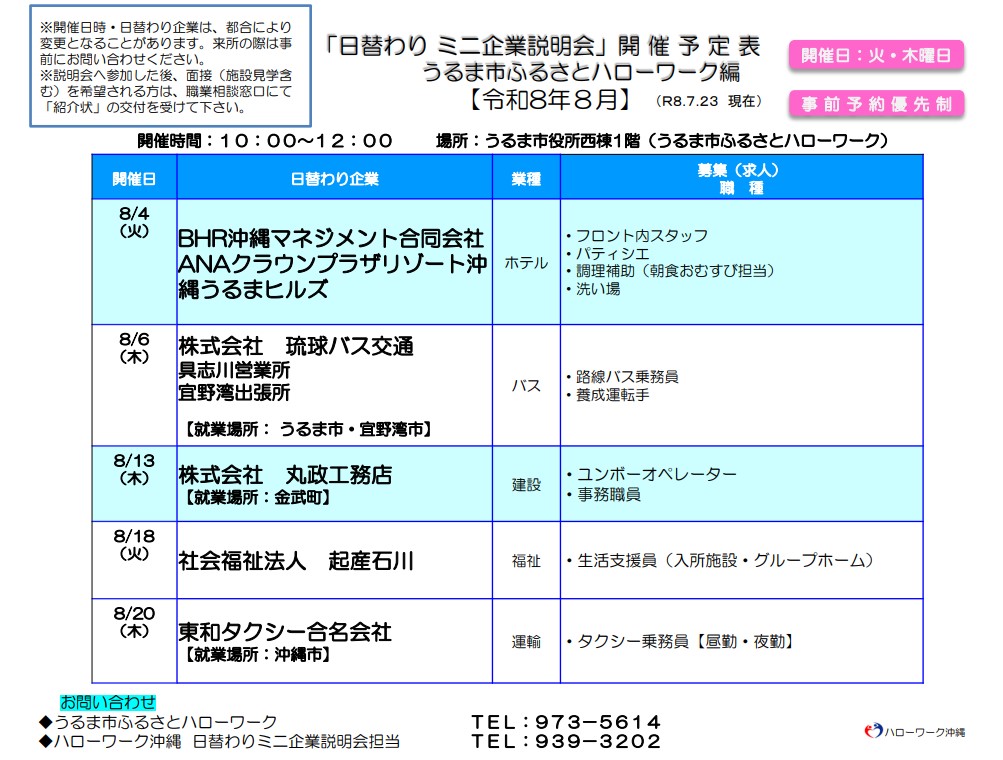This screenshot has height=760, width=1003.
Task: Click the 日替わりミニ企業説明会 title line
Action: tap(542, 45)
